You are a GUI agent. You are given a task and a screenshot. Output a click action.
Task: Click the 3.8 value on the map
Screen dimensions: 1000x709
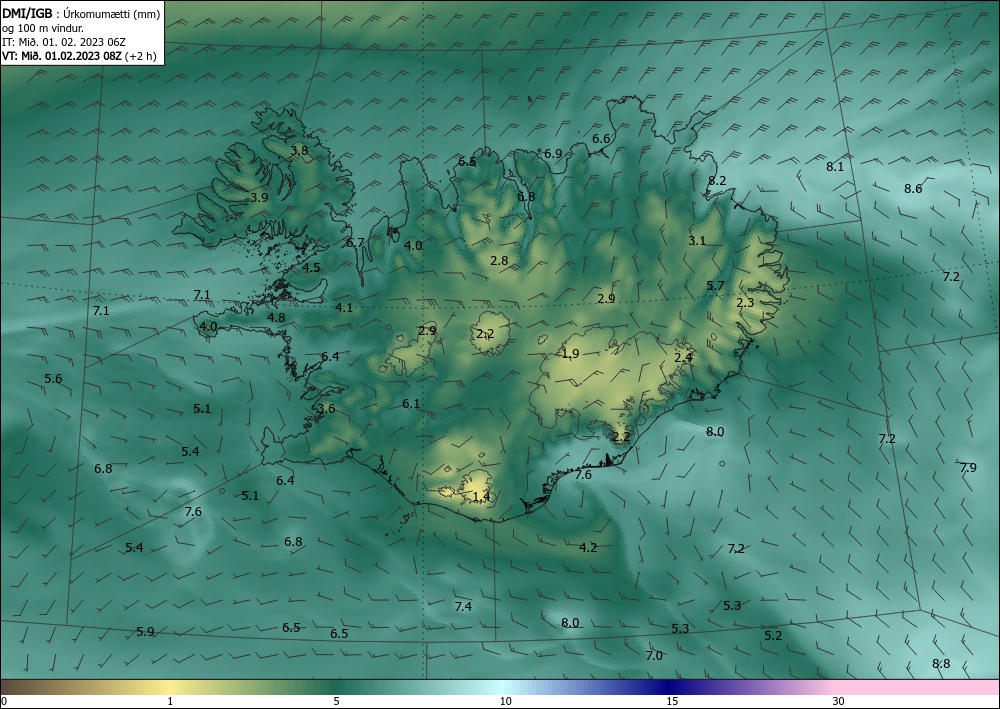pyautogui.click(x=299, y=151)
